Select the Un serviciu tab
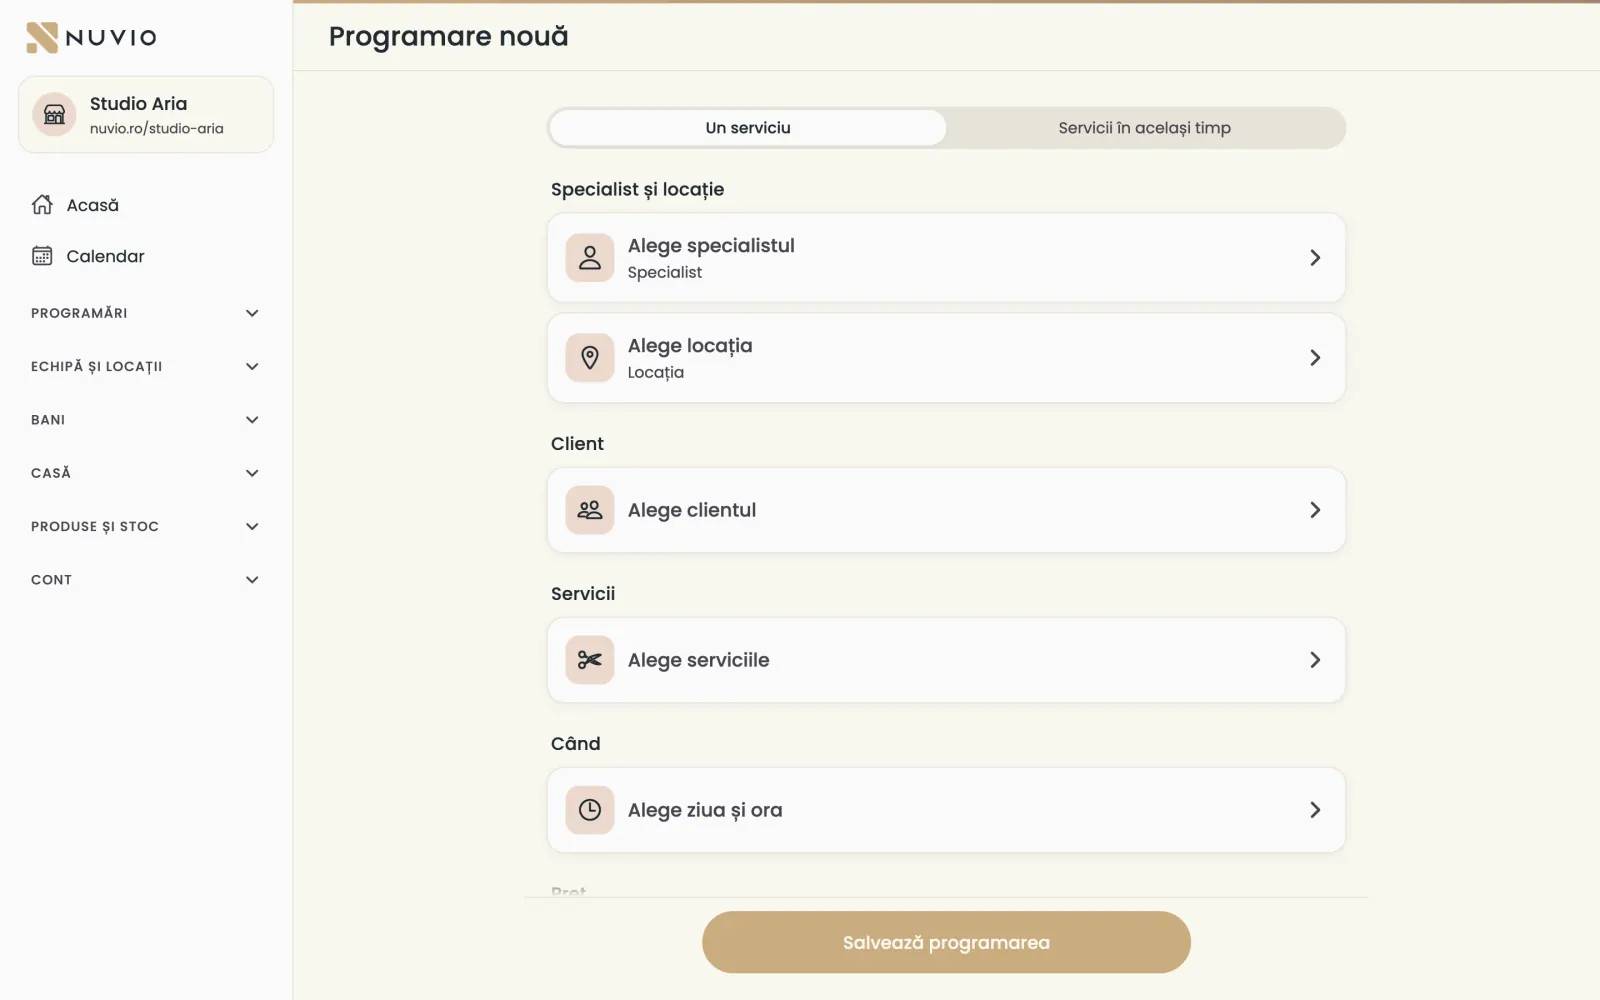1600x1000 pixels. coord(748,128)
